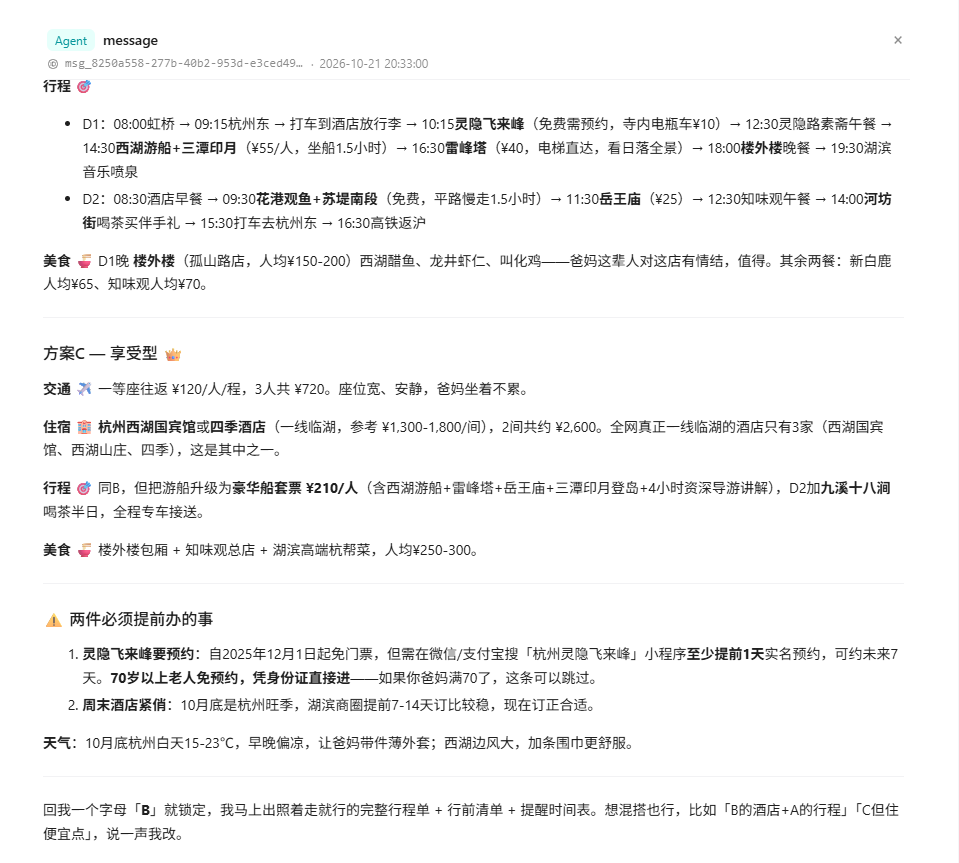
Task: Click bold text 70岁以上老人免预约
Action: (173, 678)
